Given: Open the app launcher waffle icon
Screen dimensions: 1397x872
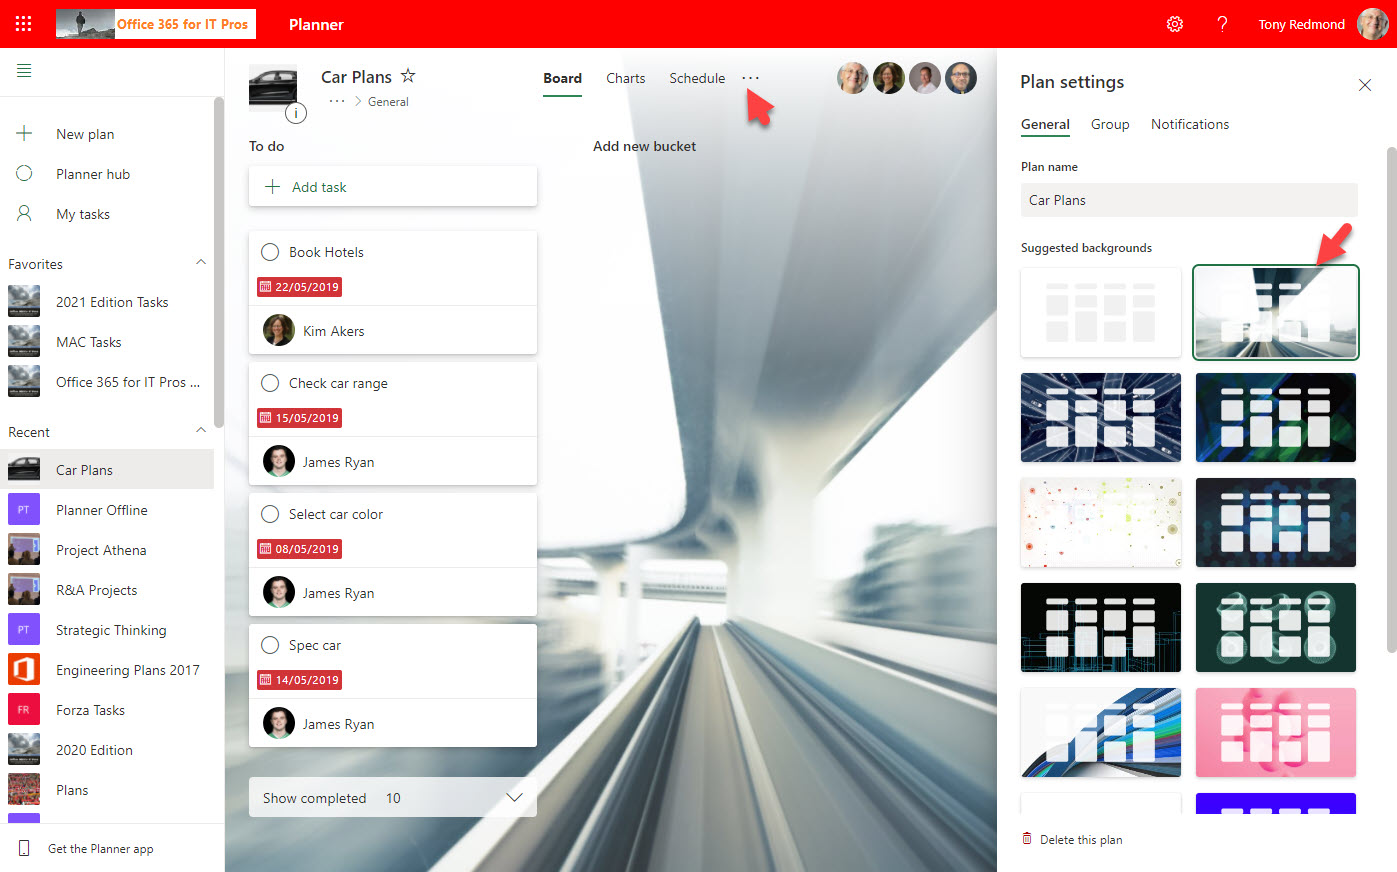Looking at the screenshot, I should 24,24.
